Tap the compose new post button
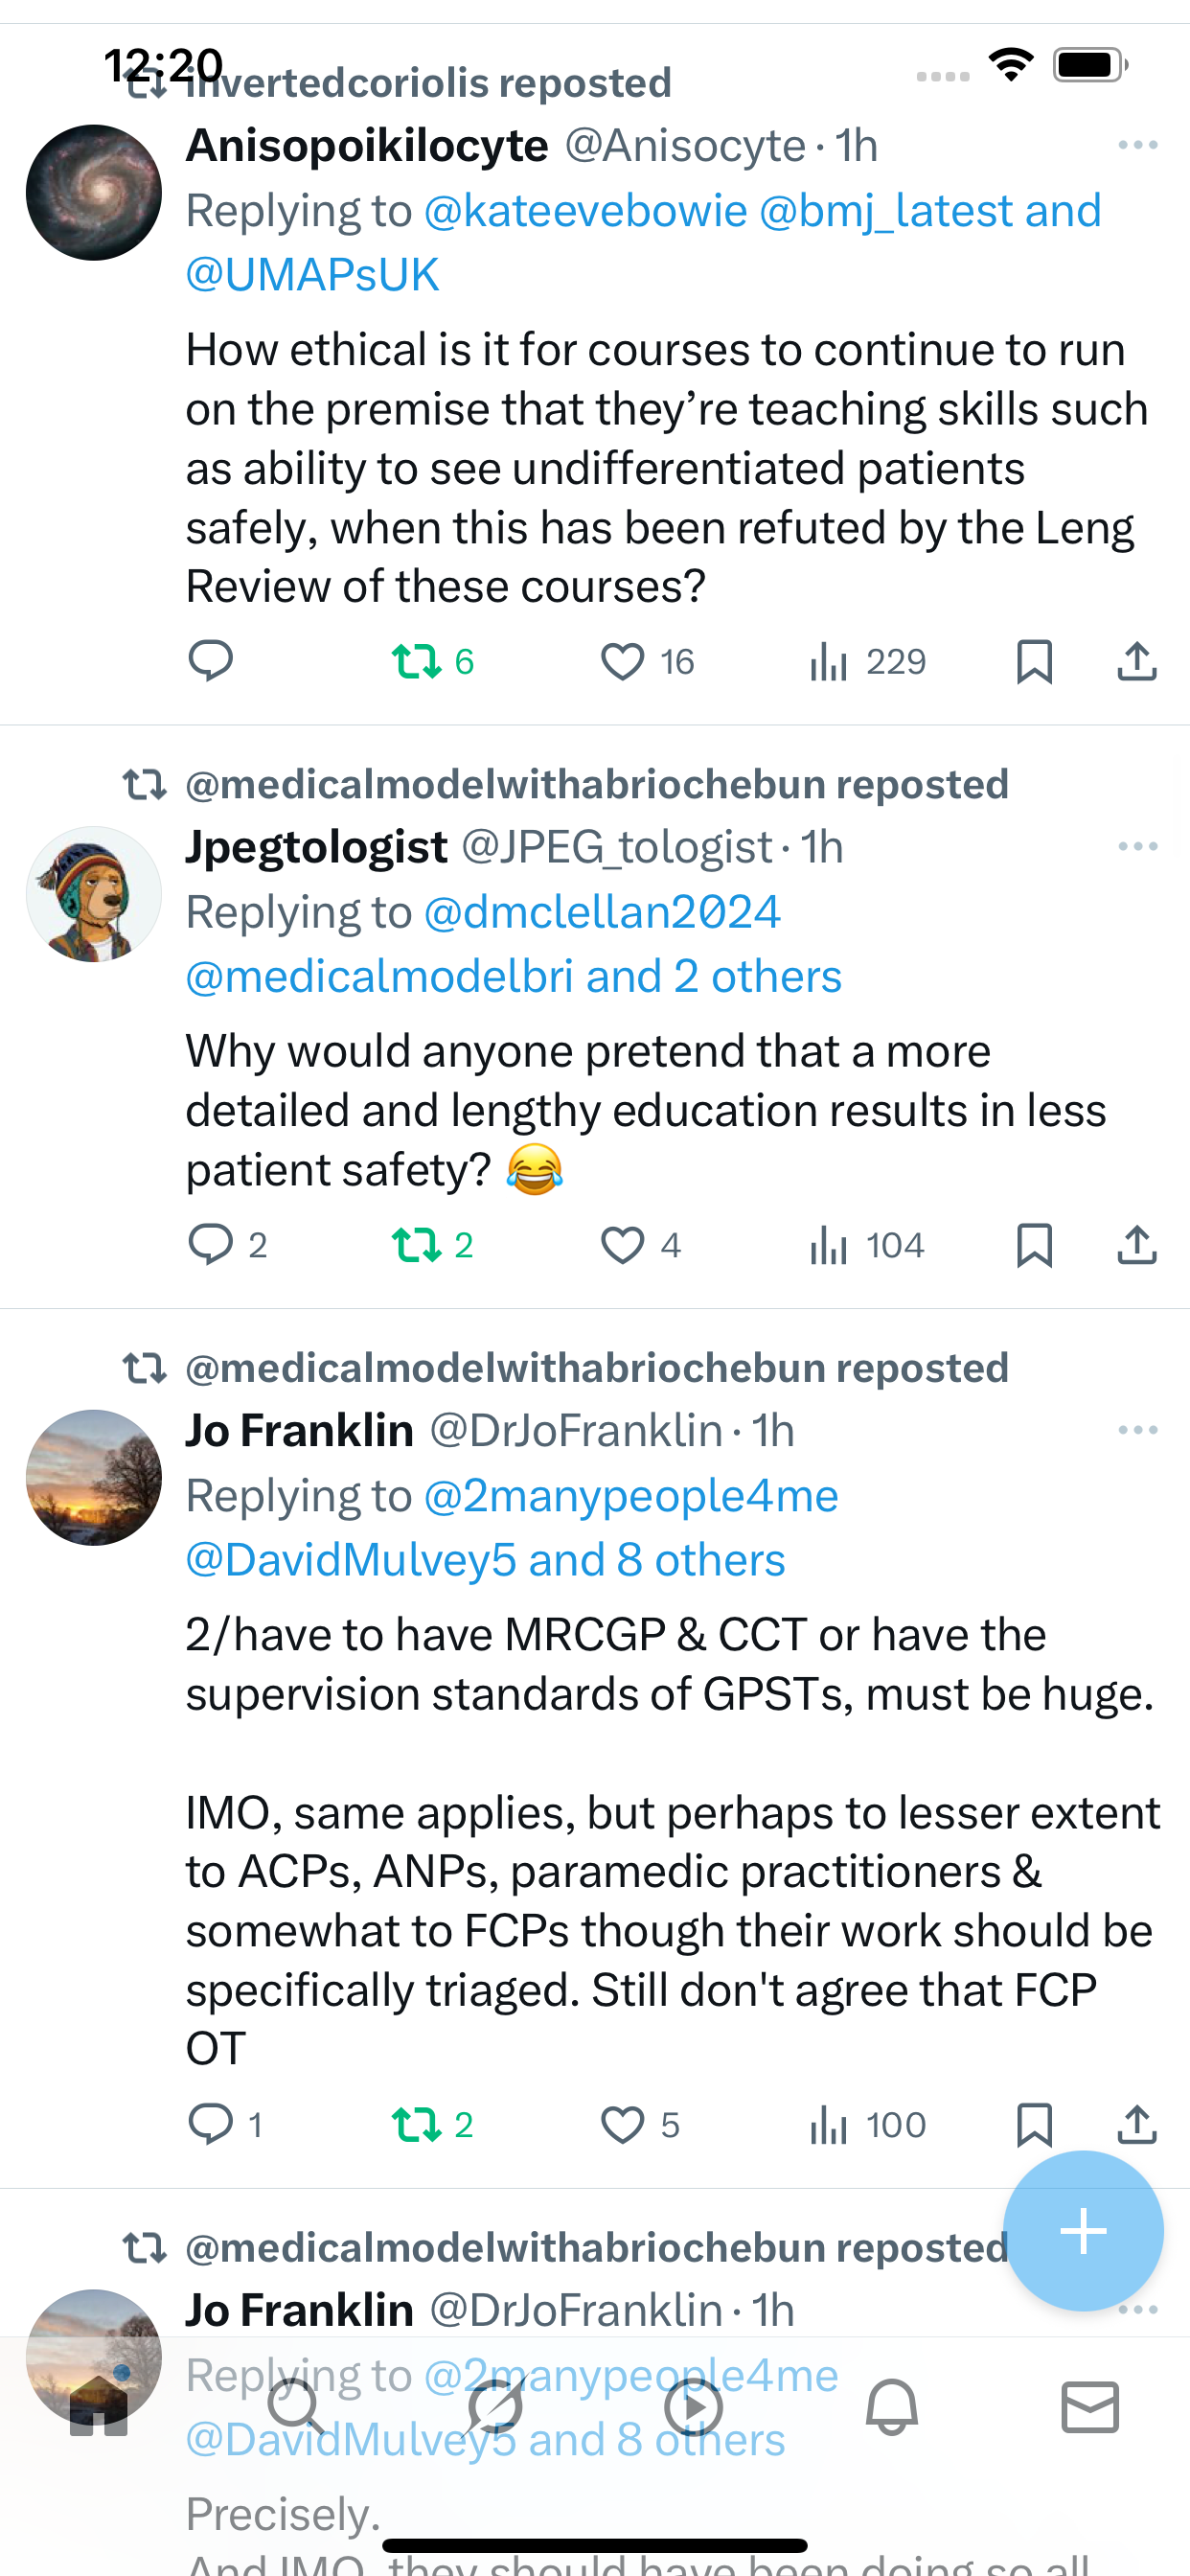Image resolution: width=1190 pixels, height=2576 pixels. click(x=1083, y=2231)
